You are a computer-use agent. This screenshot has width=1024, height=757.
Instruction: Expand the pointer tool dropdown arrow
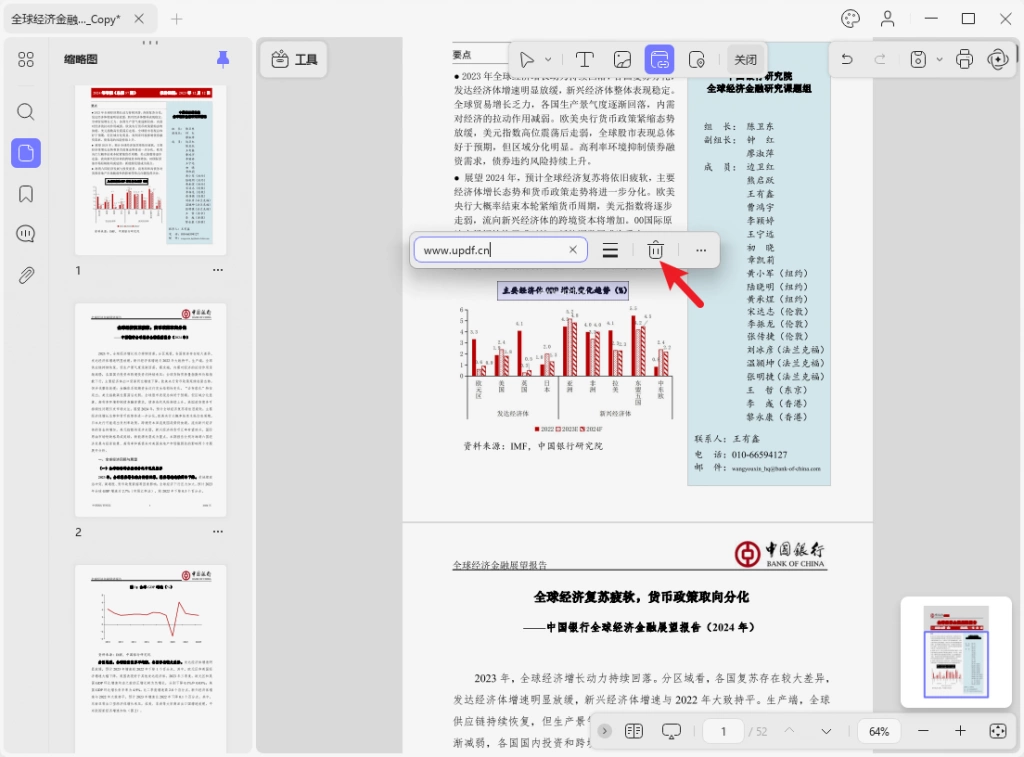pyautogui.click(x=548, y=60)
